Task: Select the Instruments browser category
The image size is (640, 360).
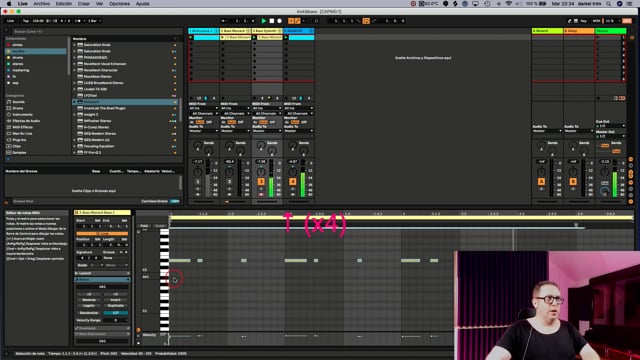Action: (22, 115)
